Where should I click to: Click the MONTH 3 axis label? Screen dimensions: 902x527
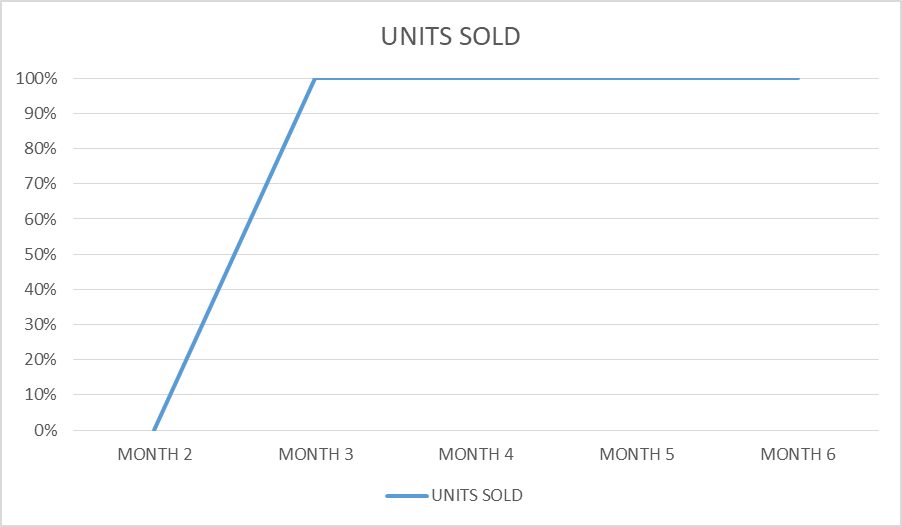click(316, 454)
